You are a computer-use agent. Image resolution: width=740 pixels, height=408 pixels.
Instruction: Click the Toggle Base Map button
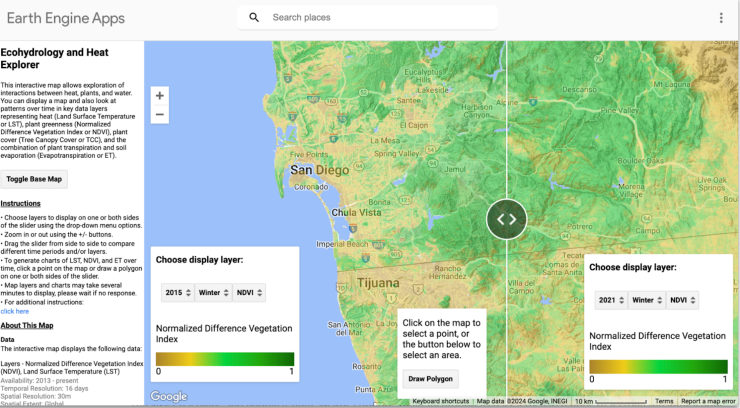34,179
